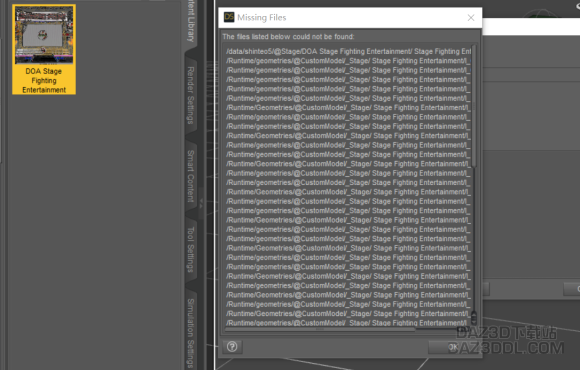Open the Smart Content tab
The width and height of the screenshot is (580, 370).
point(190,176)
